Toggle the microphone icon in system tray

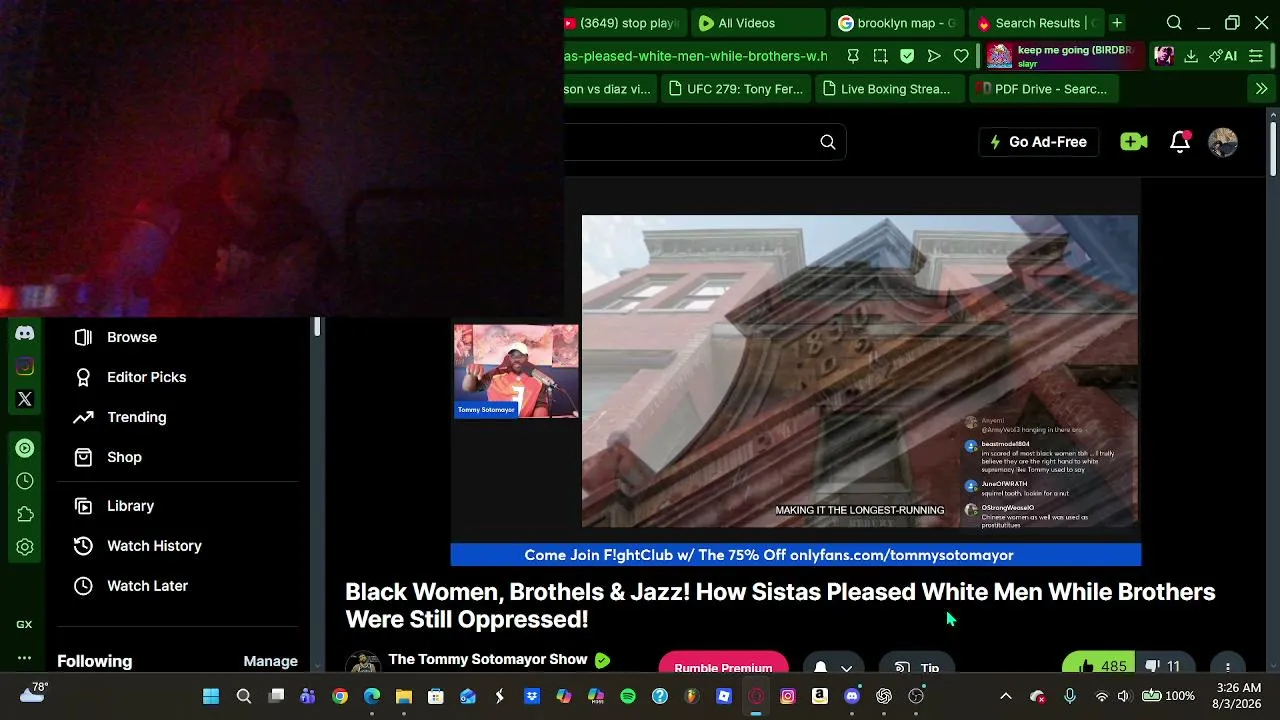pos(1070,696)
